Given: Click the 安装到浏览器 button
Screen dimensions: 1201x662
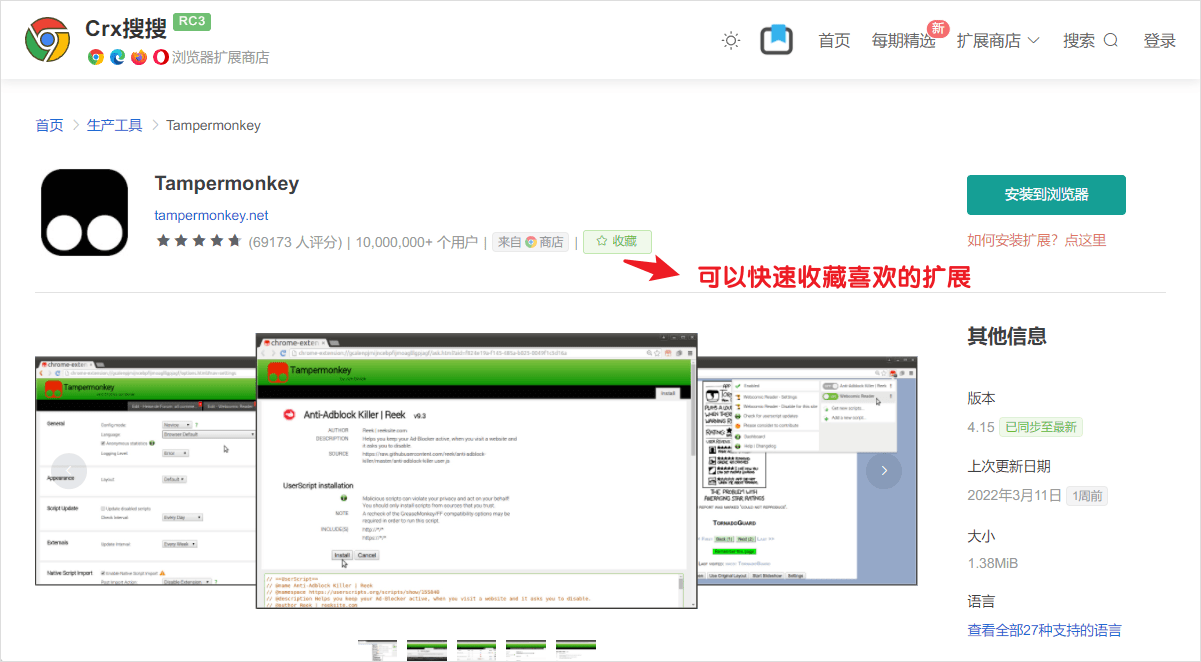Looking at the screenshot, I should pyautogui.click(x=1046, y=195).
